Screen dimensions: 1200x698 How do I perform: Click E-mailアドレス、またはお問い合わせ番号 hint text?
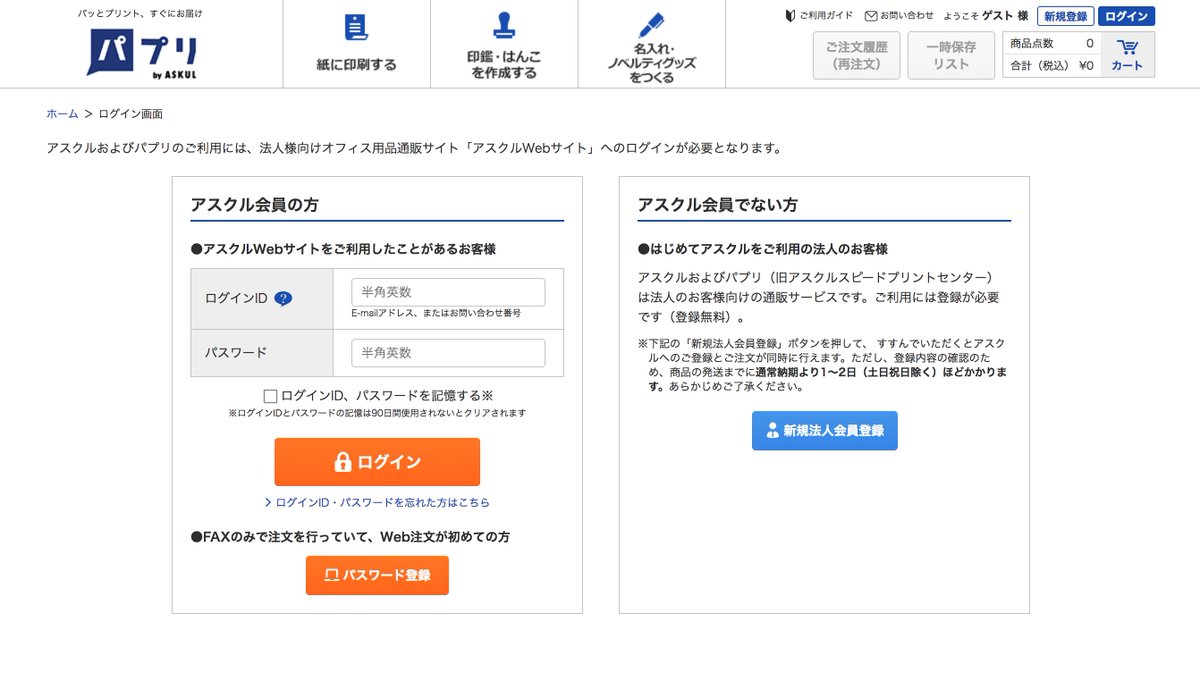coord(436,313)
